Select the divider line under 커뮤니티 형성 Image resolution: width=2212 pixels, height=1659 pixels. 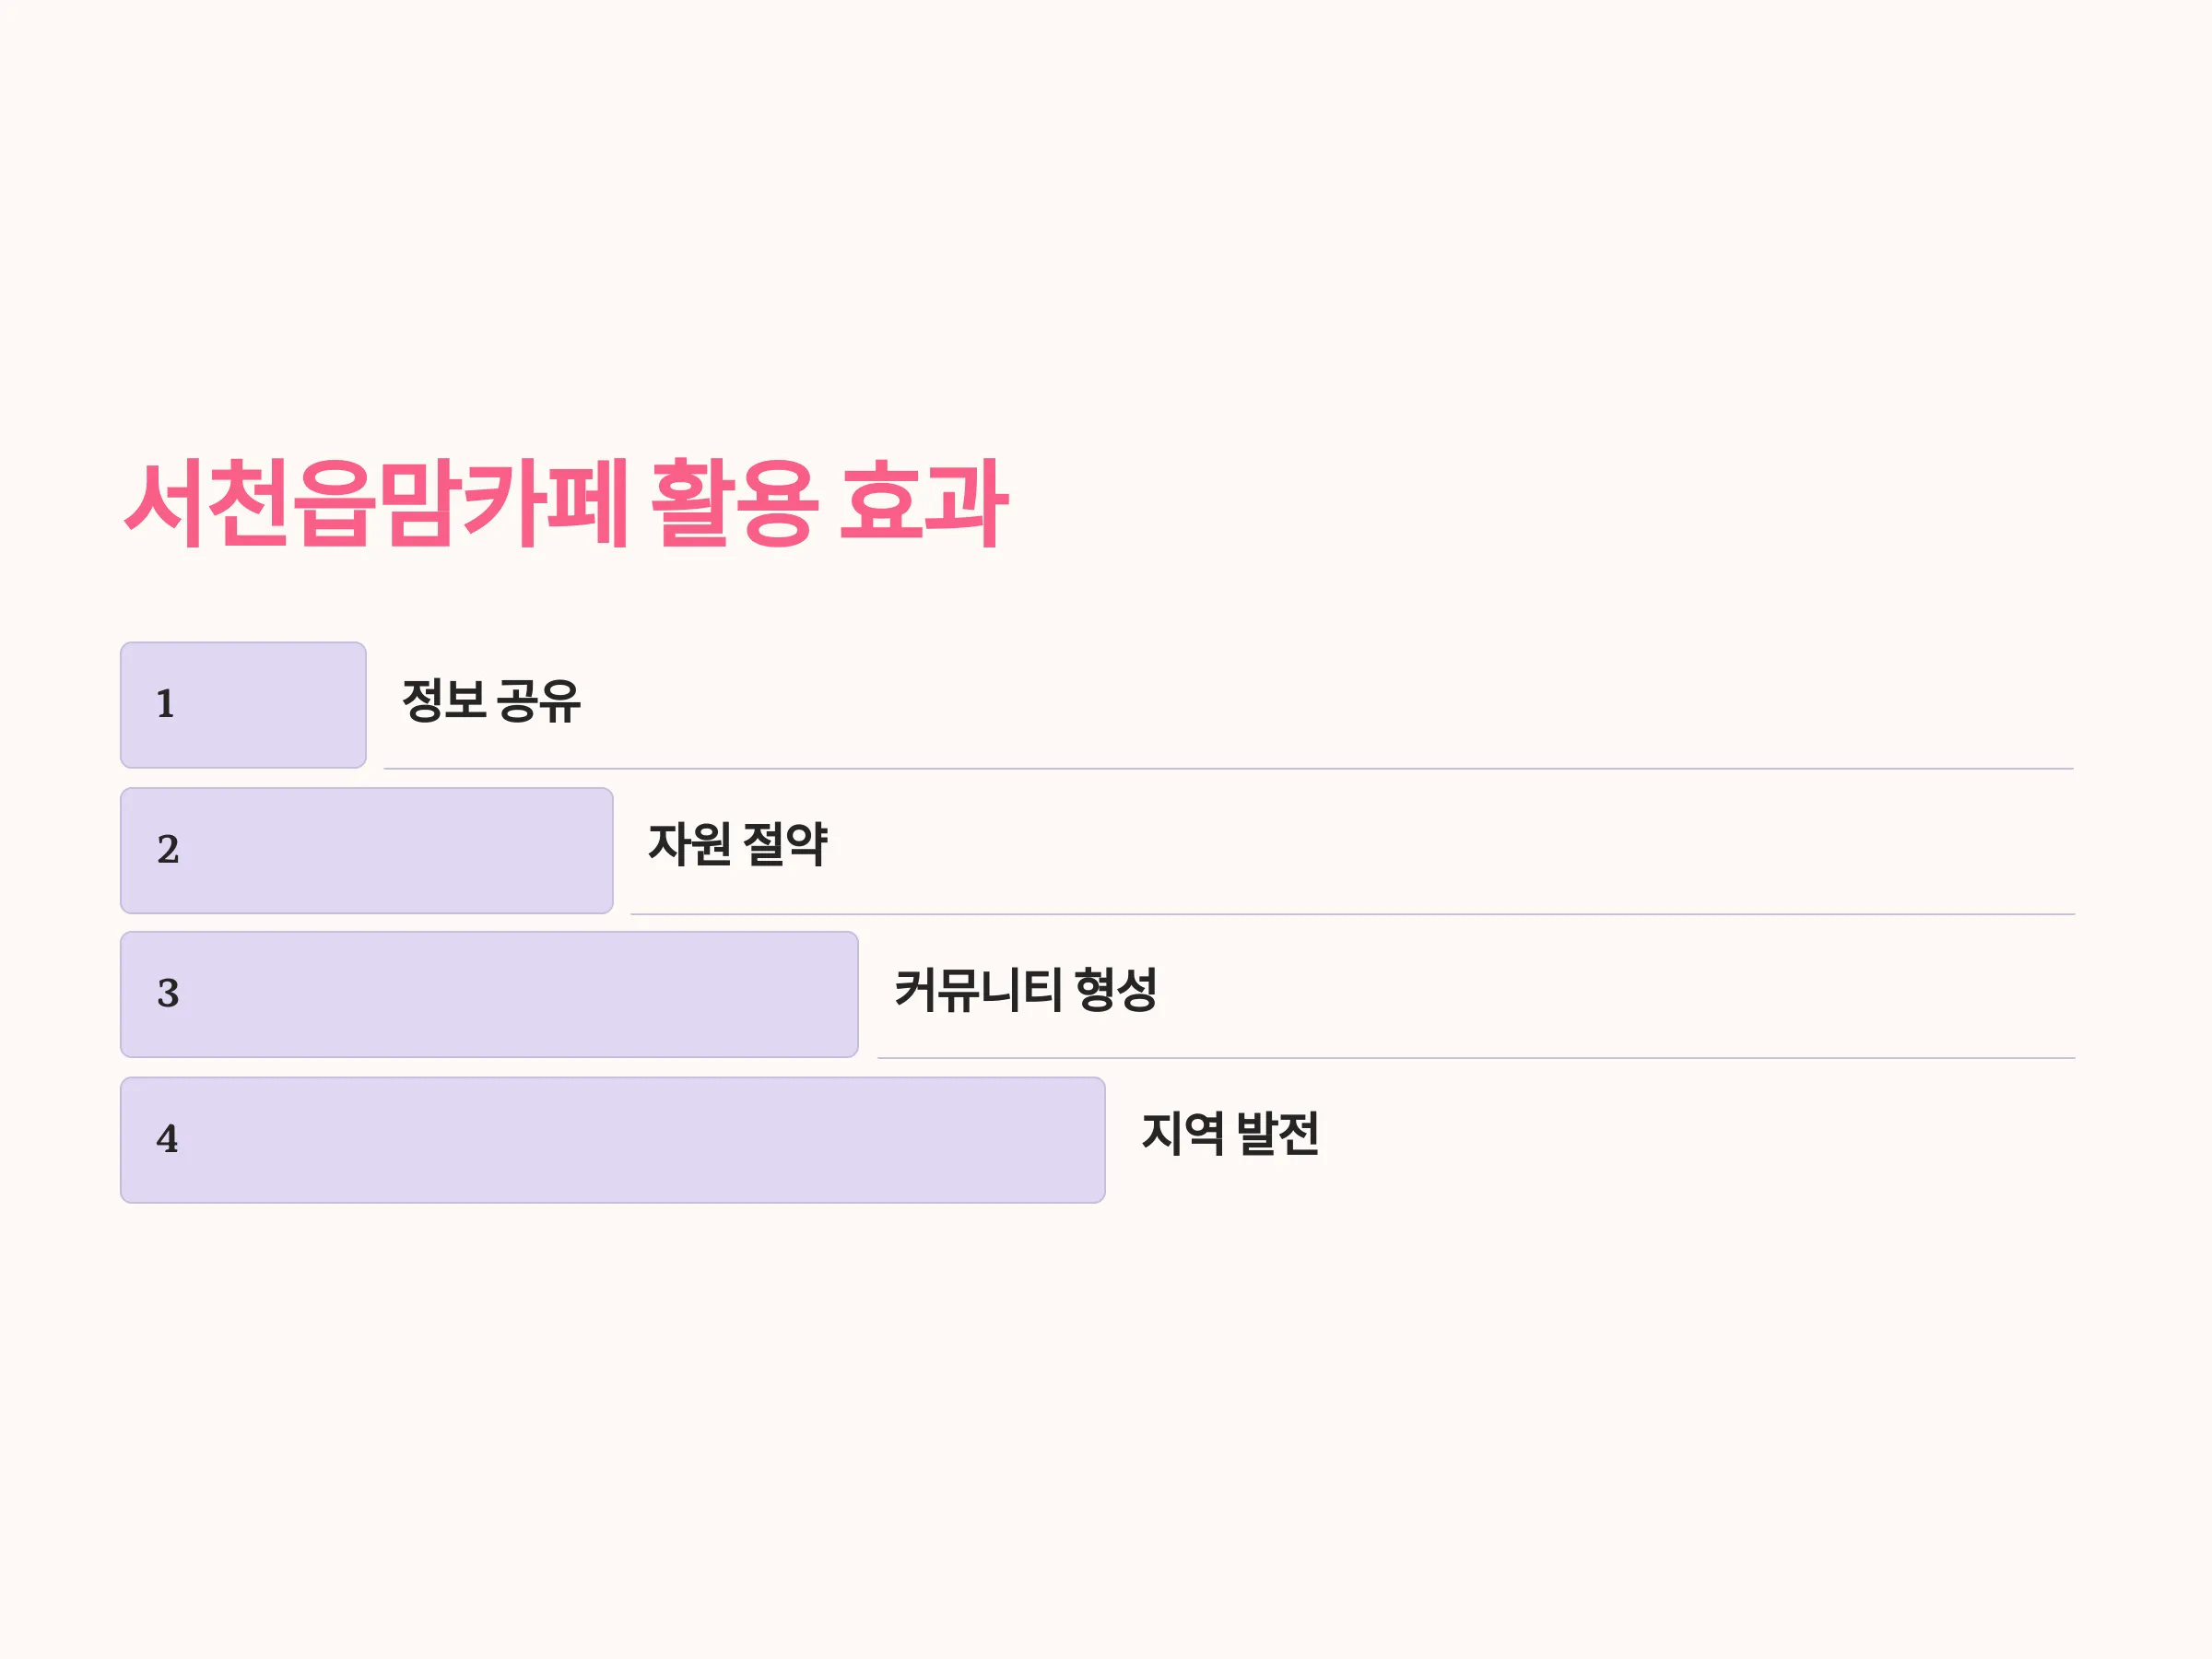(1477, 1058)
